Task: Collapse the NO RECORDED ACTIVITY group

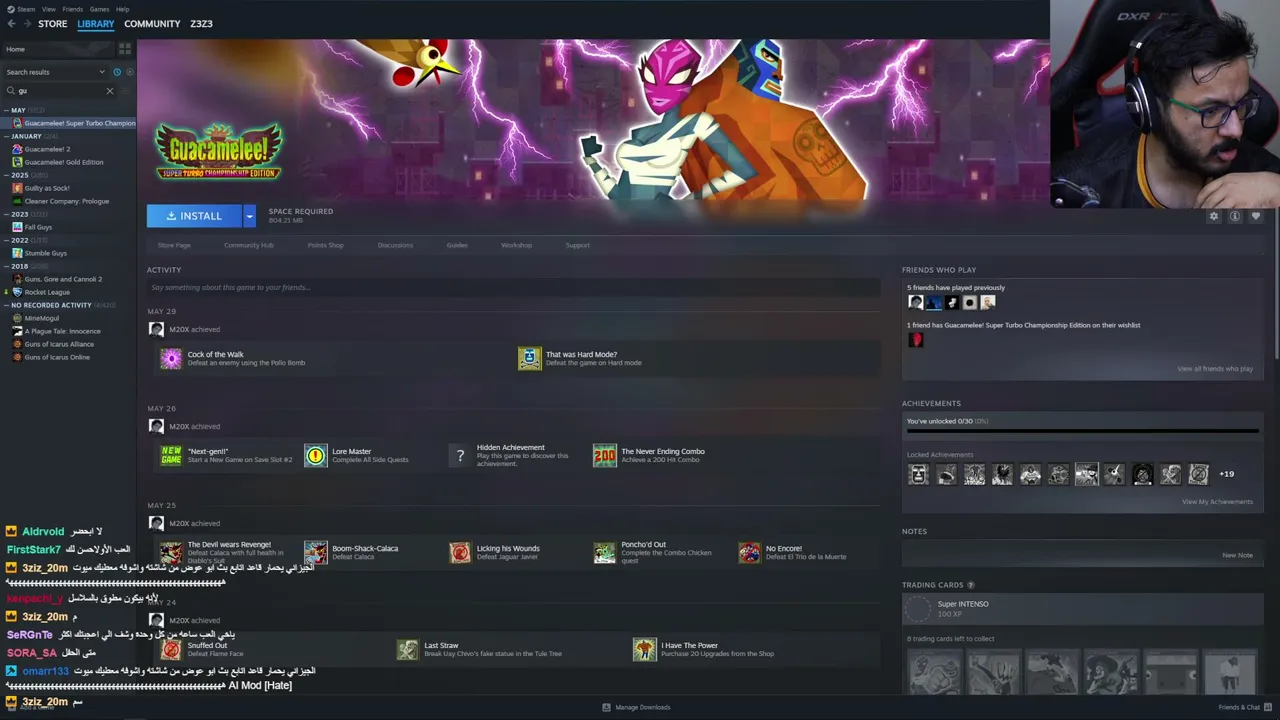Action: tap(7, 305)
